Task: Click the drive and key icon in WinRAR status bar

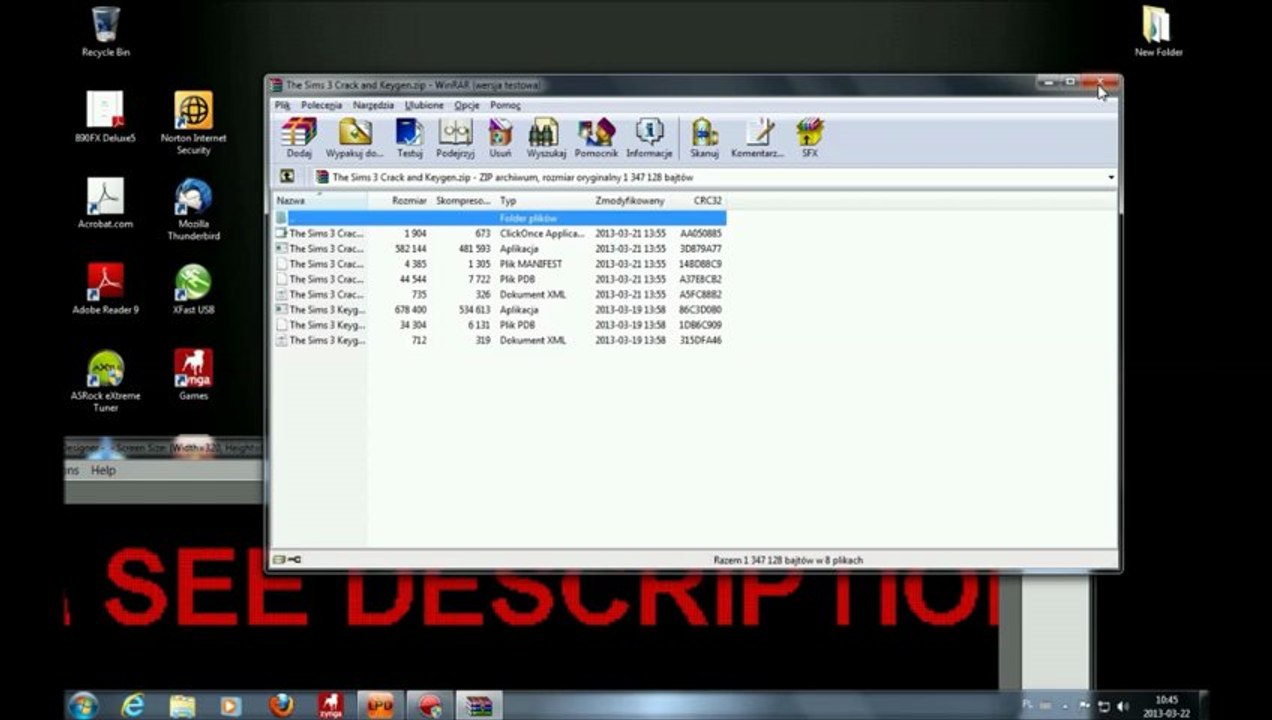Action: [287, 560]
